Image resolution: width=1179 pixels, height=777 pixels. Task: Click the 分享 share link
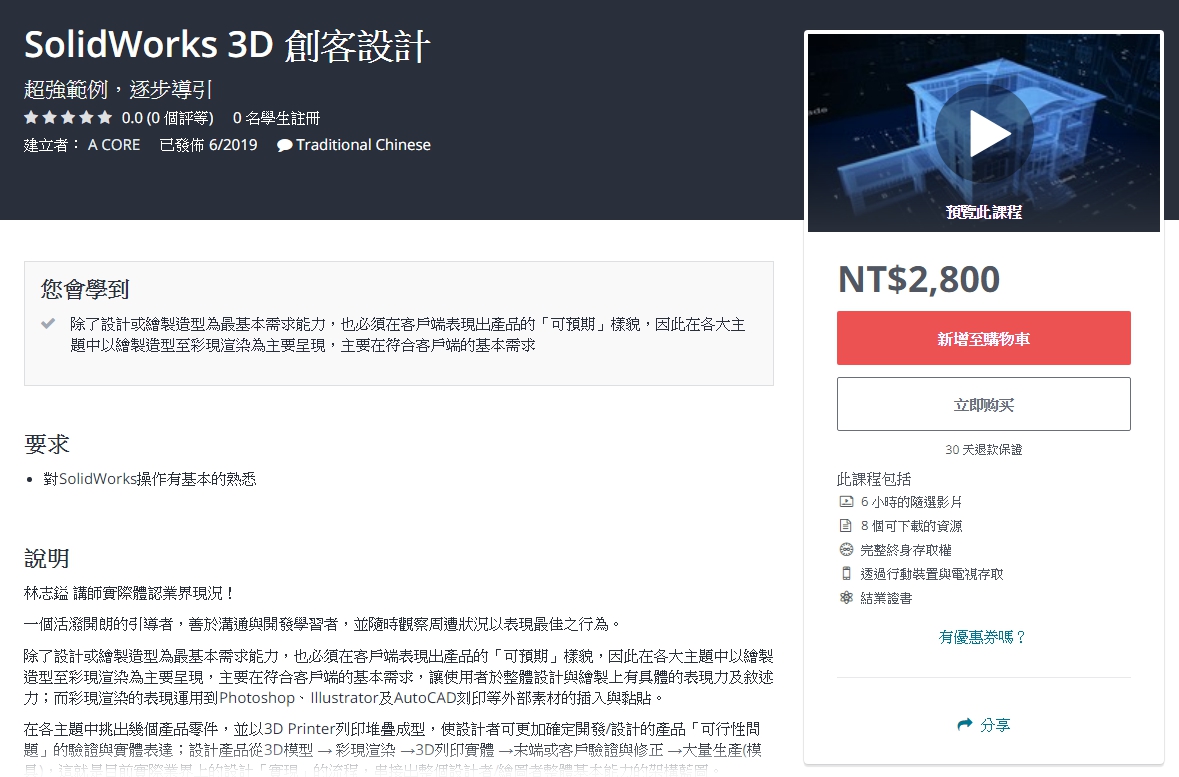click(x=995, y=724)
